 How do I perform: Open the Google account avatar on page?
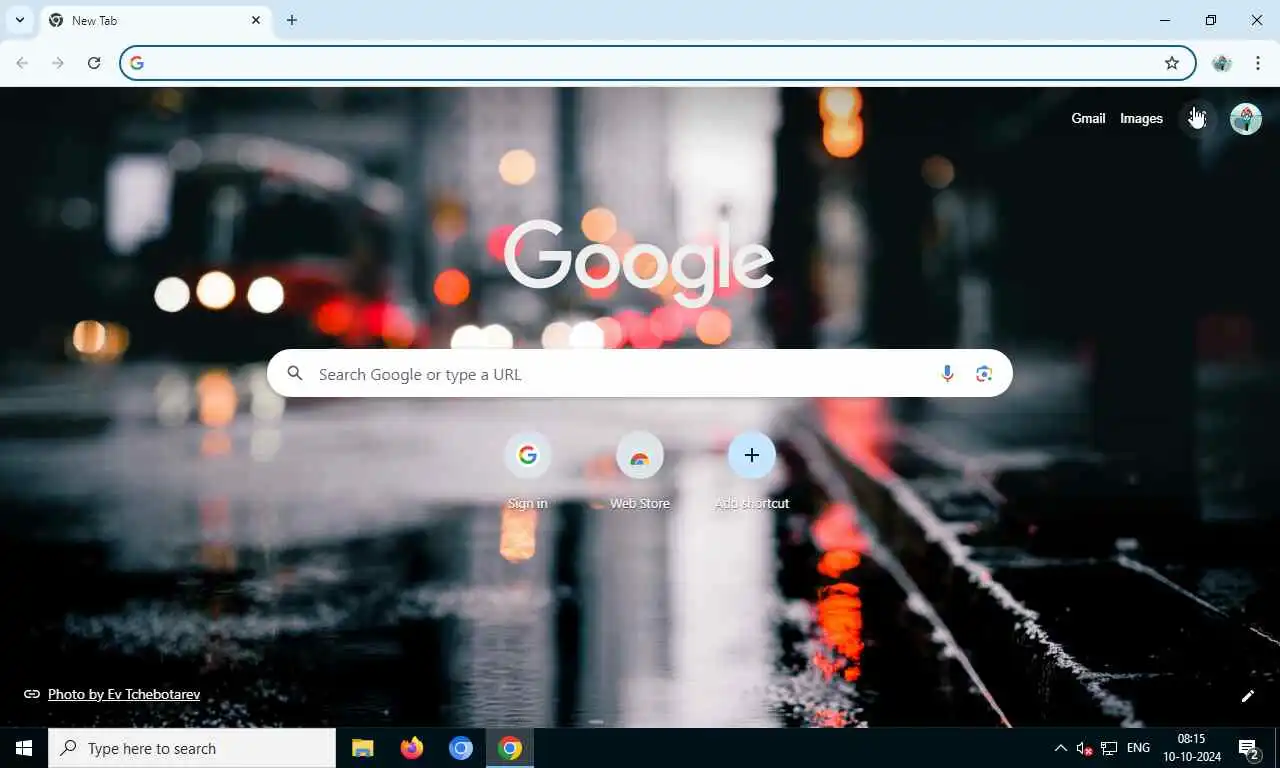(x=1246, y=118)
